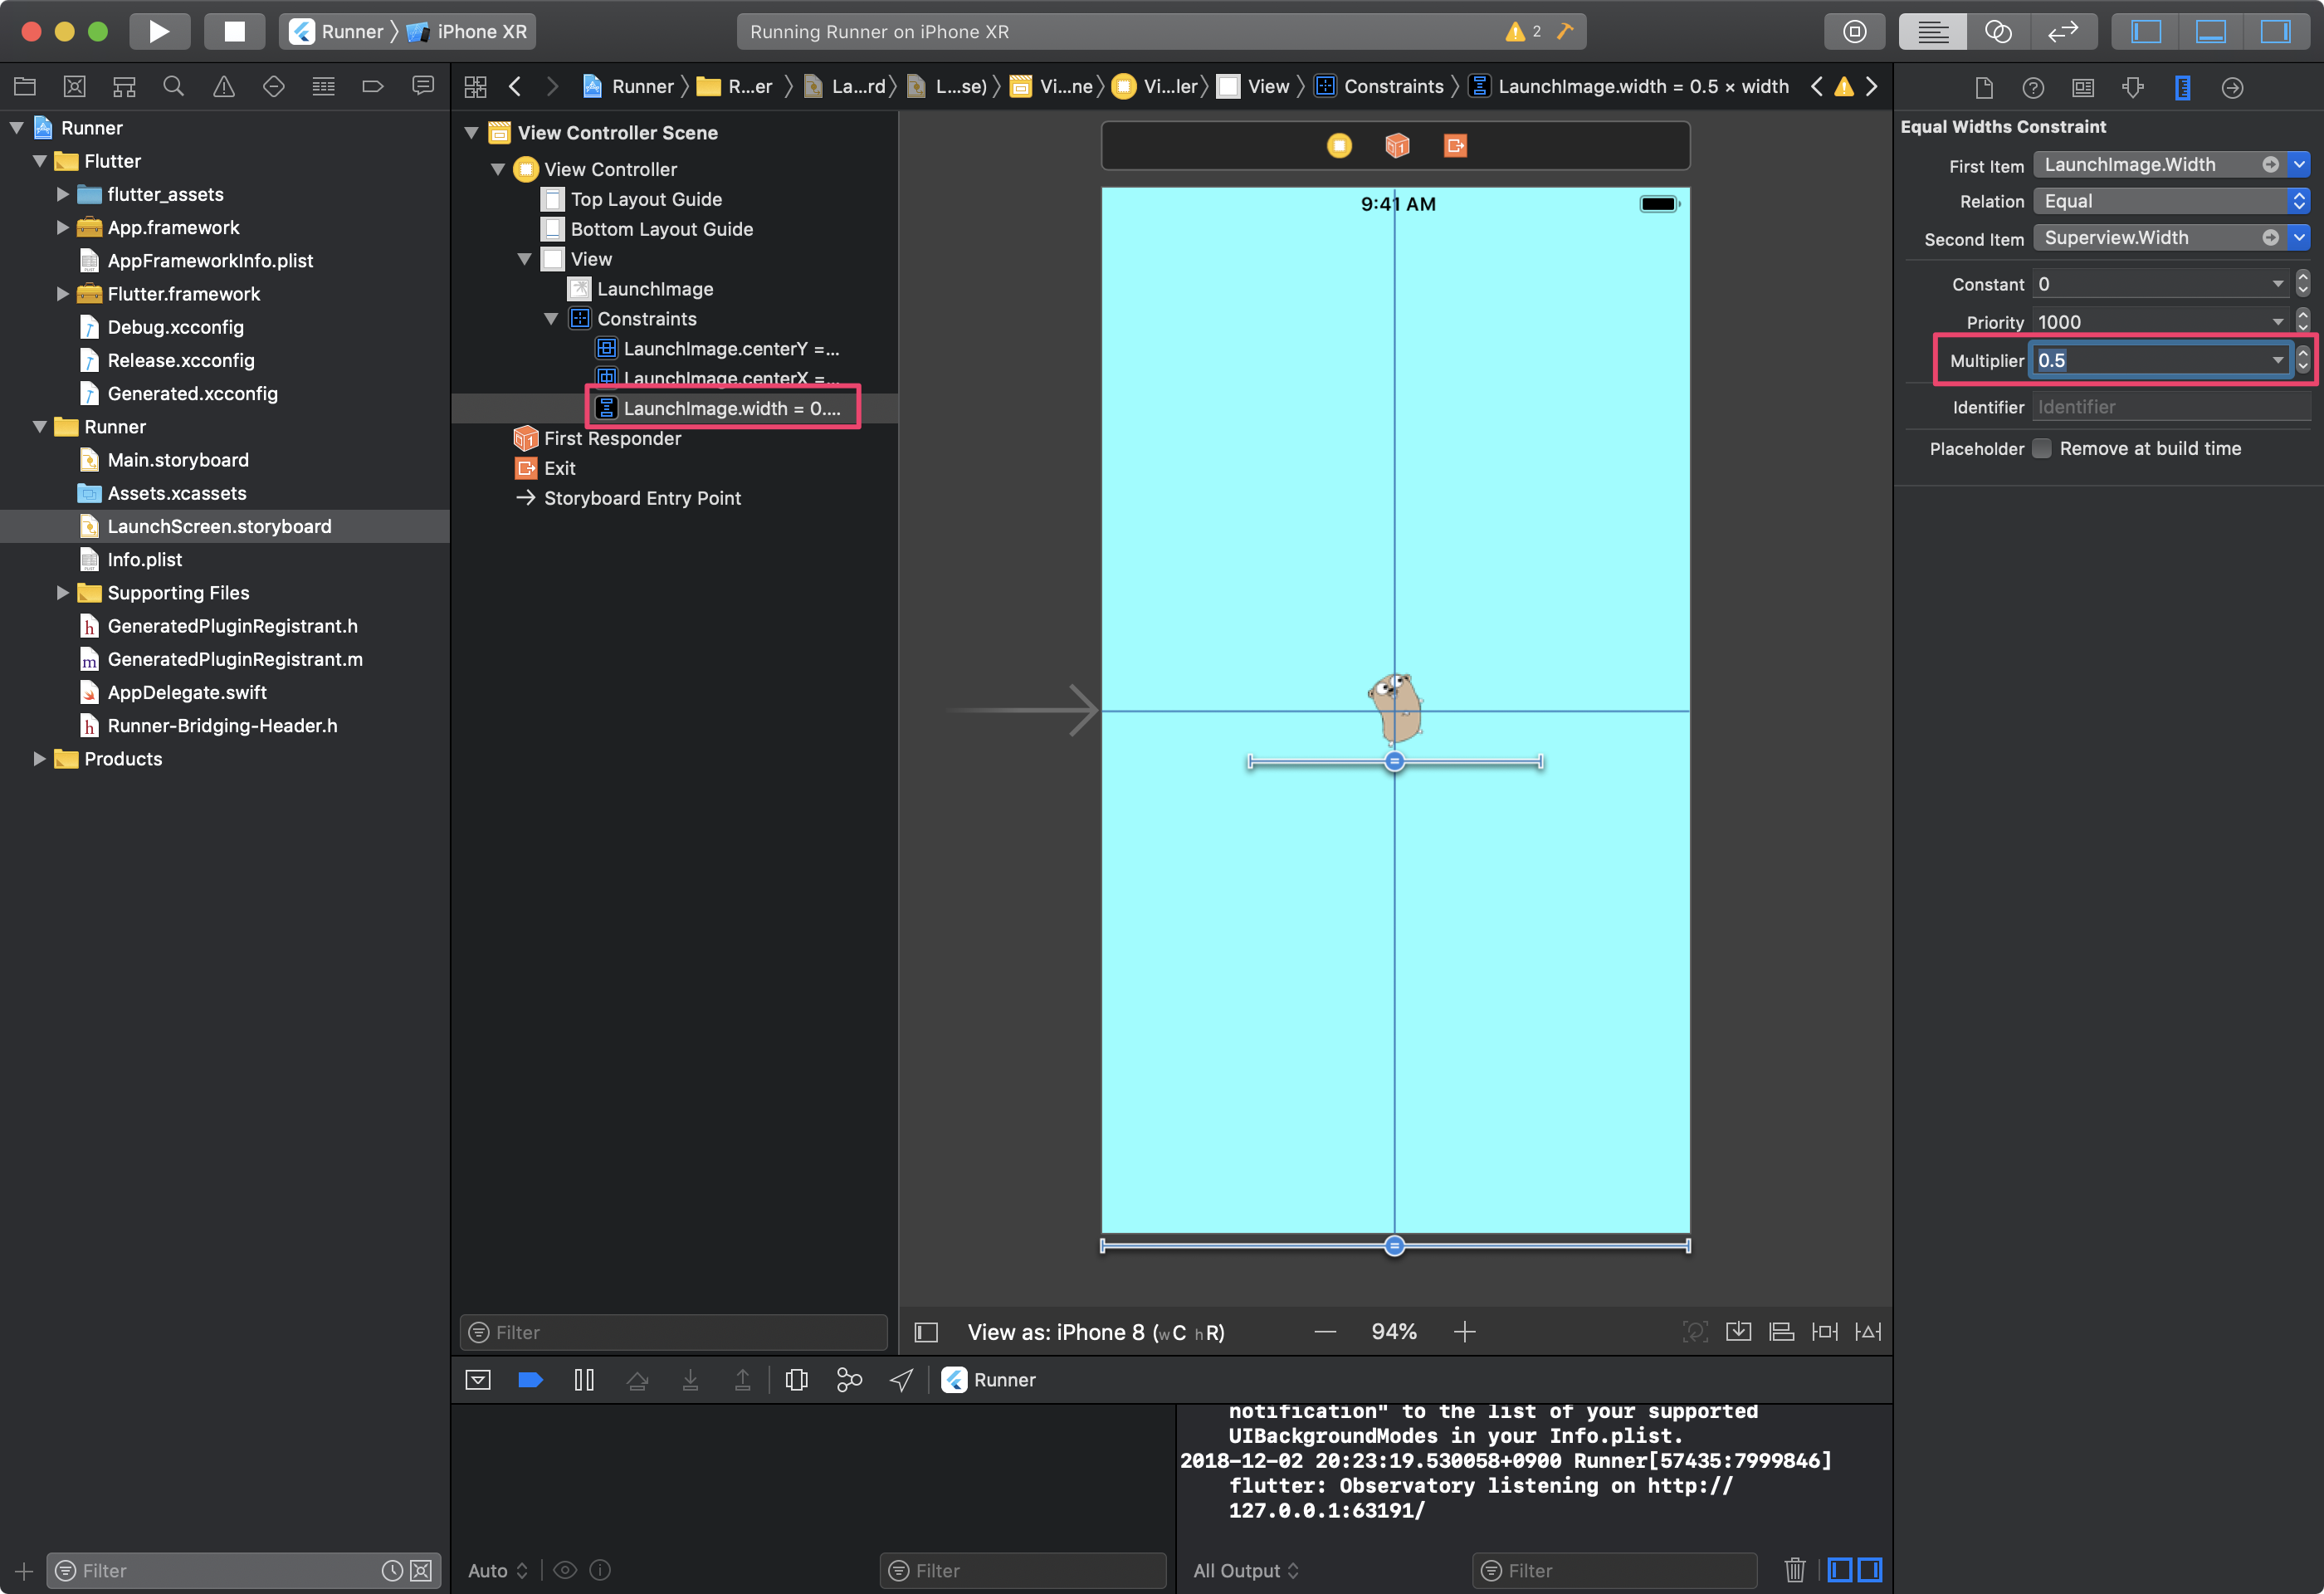Show the Issue navigator warning icon

tap(224, 87)
